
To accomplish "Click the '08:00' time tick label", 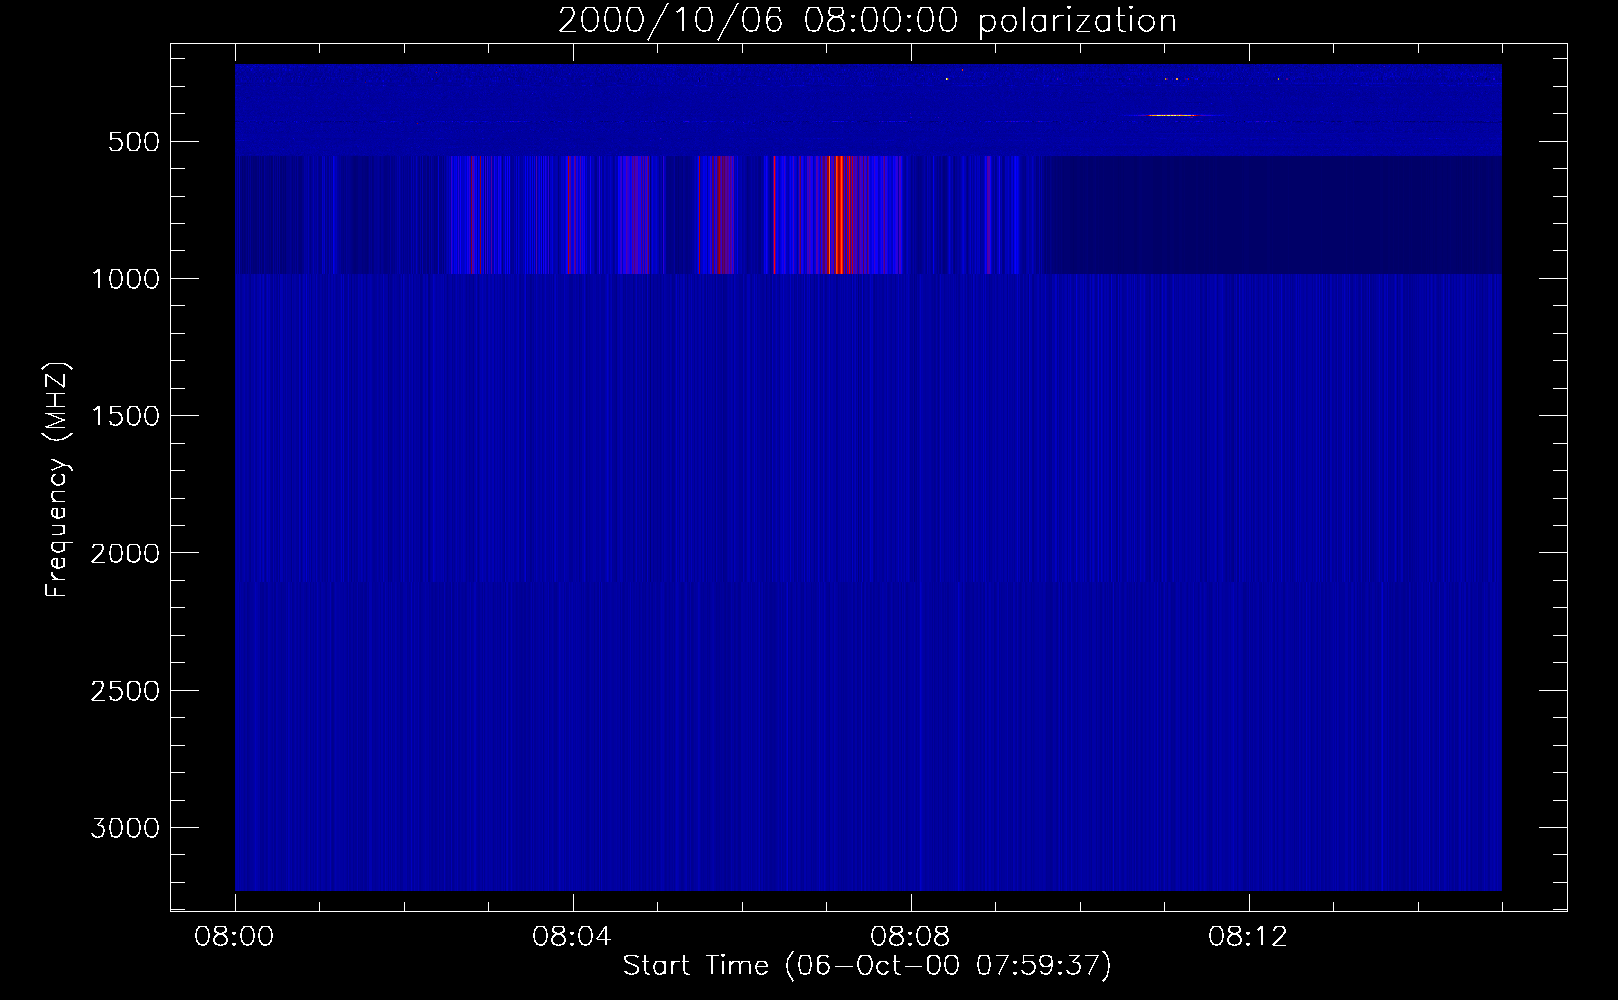I will point(235,937).
